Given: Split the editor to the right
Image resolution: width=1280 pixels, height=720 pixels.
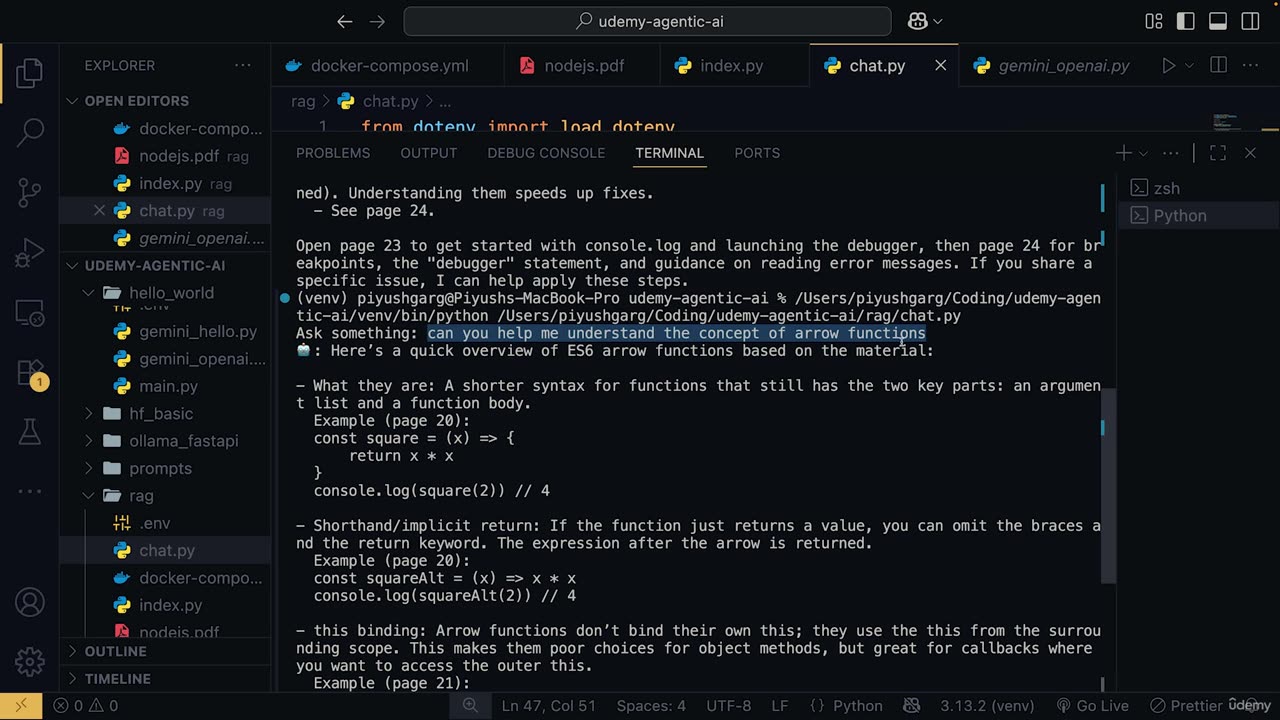Looking at the screenshot, I should 1218,65.
